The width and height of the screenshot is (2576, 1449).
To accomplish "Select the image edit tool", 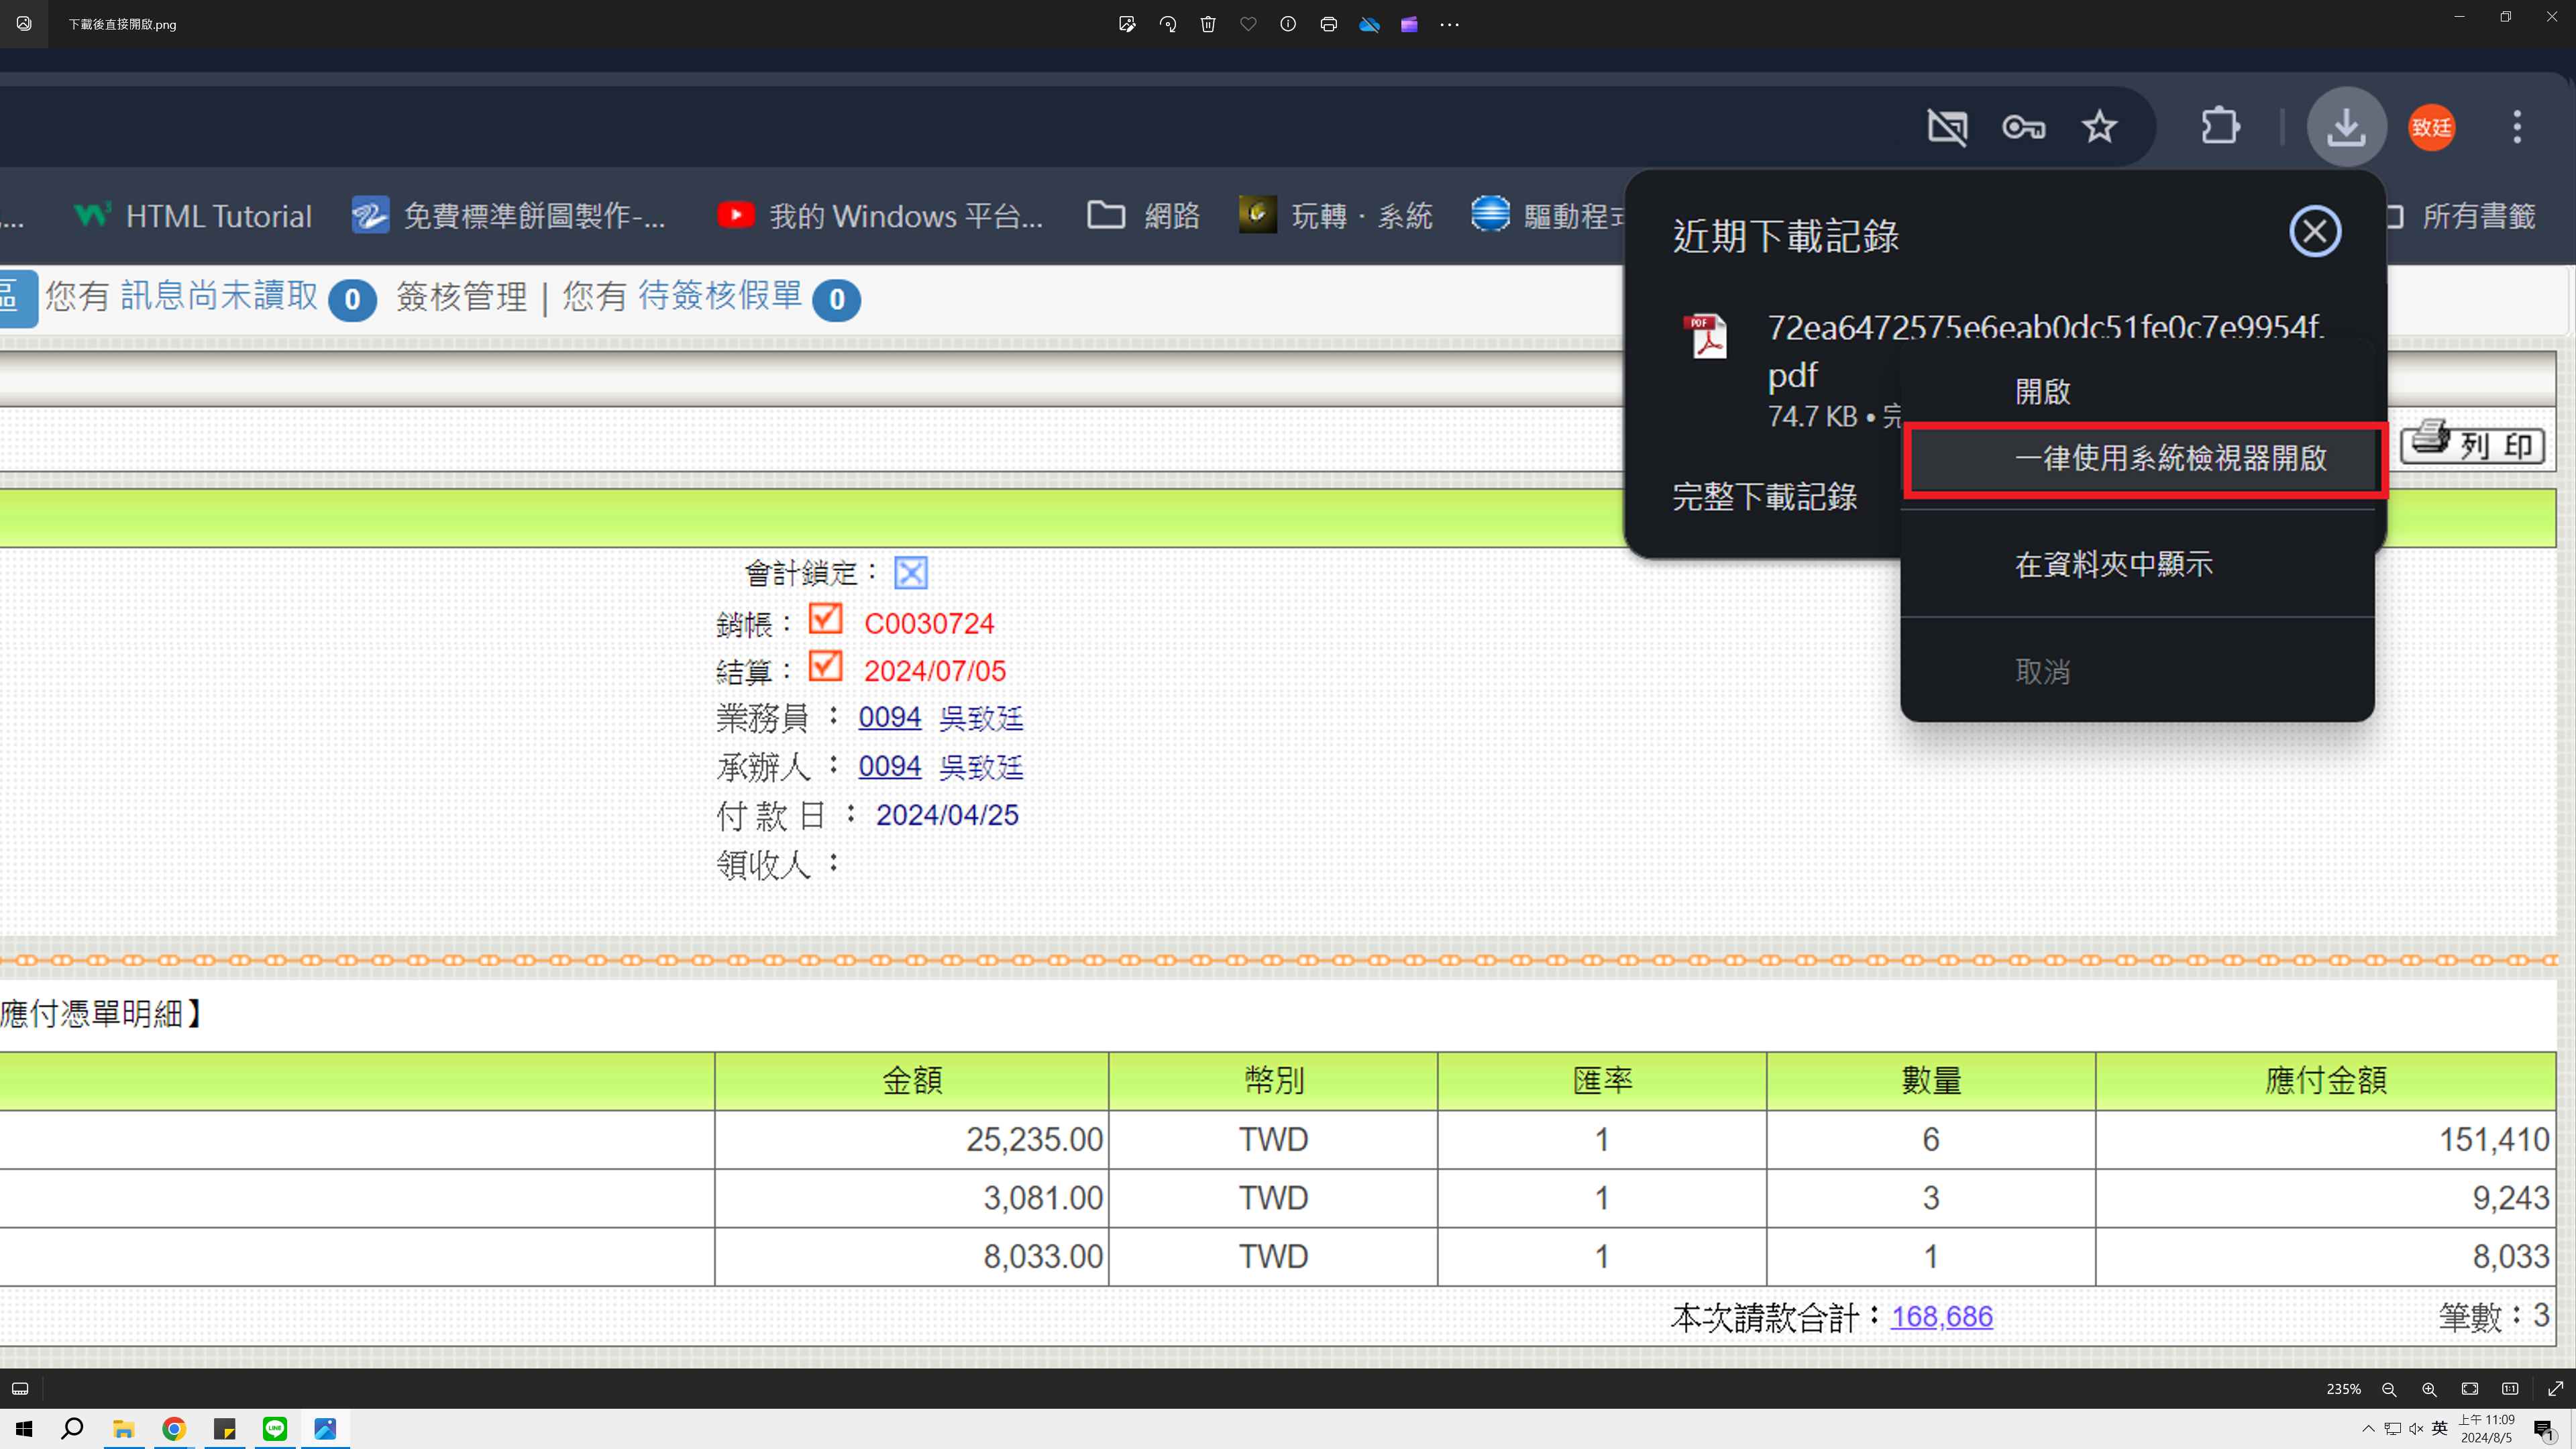I will [x=1127, y=24].
